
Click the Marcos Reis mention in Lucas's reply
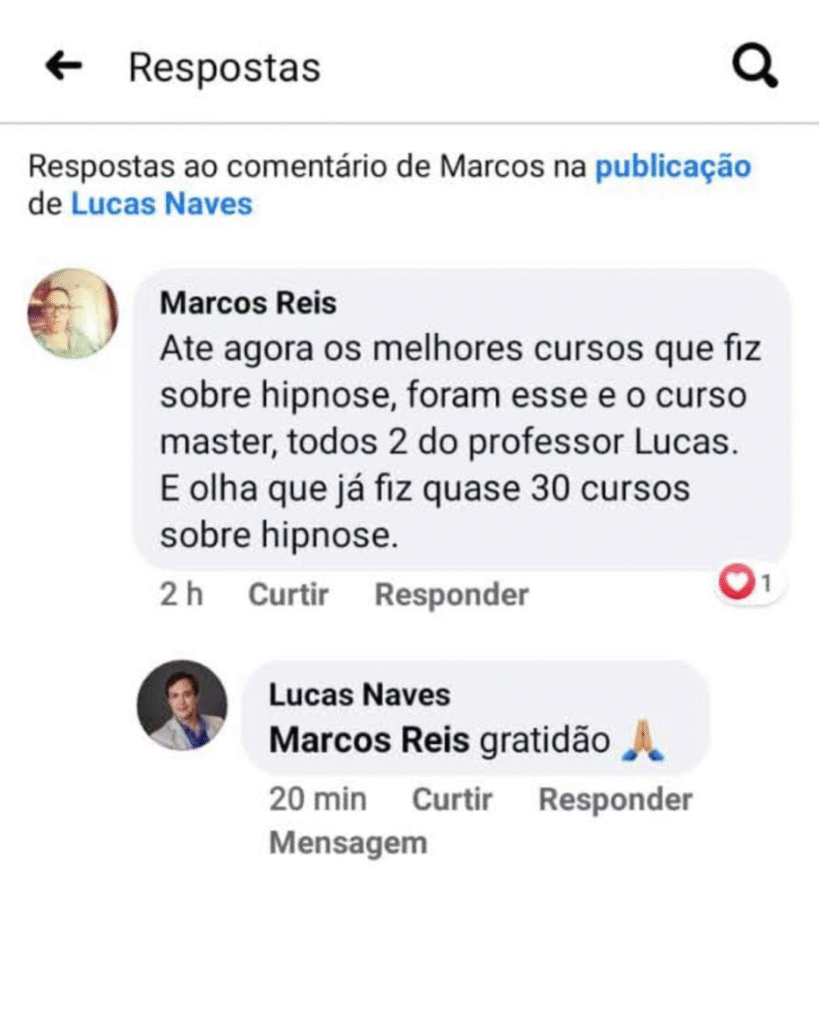click(369, 741)
